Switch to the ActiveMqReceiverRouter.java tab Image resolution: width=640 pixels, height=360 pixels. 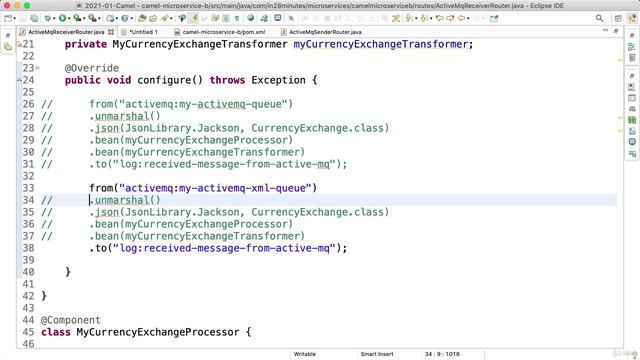(66, 32)
